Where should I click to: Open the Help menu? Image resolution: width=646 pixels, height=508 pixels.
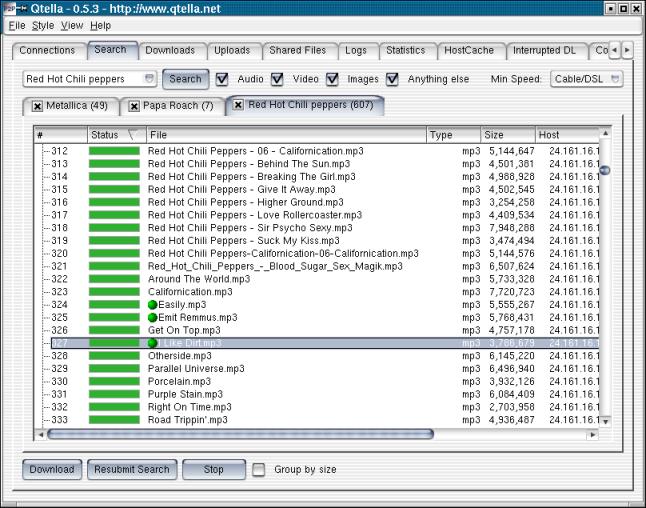click(x=101, y=26)
